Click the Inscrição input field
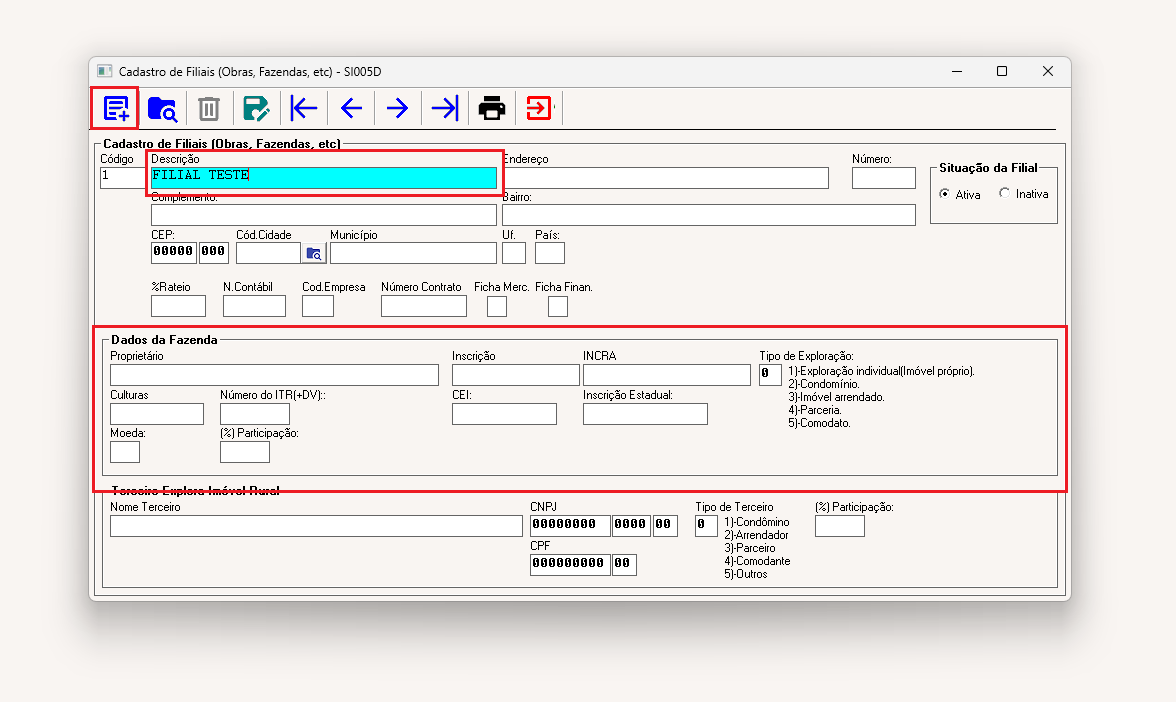Screen dimensions: 1176x702 click(516, 375)
